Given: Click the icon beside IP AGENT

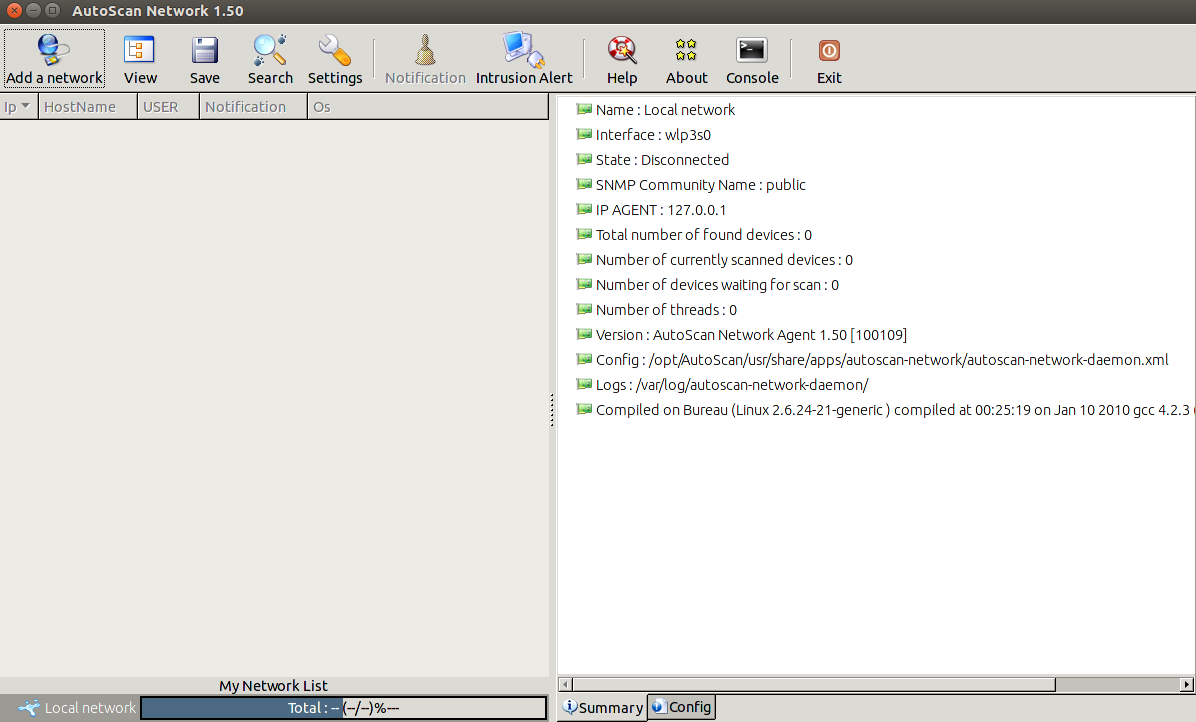Looking at the screenshot, I should click(584, 209).
